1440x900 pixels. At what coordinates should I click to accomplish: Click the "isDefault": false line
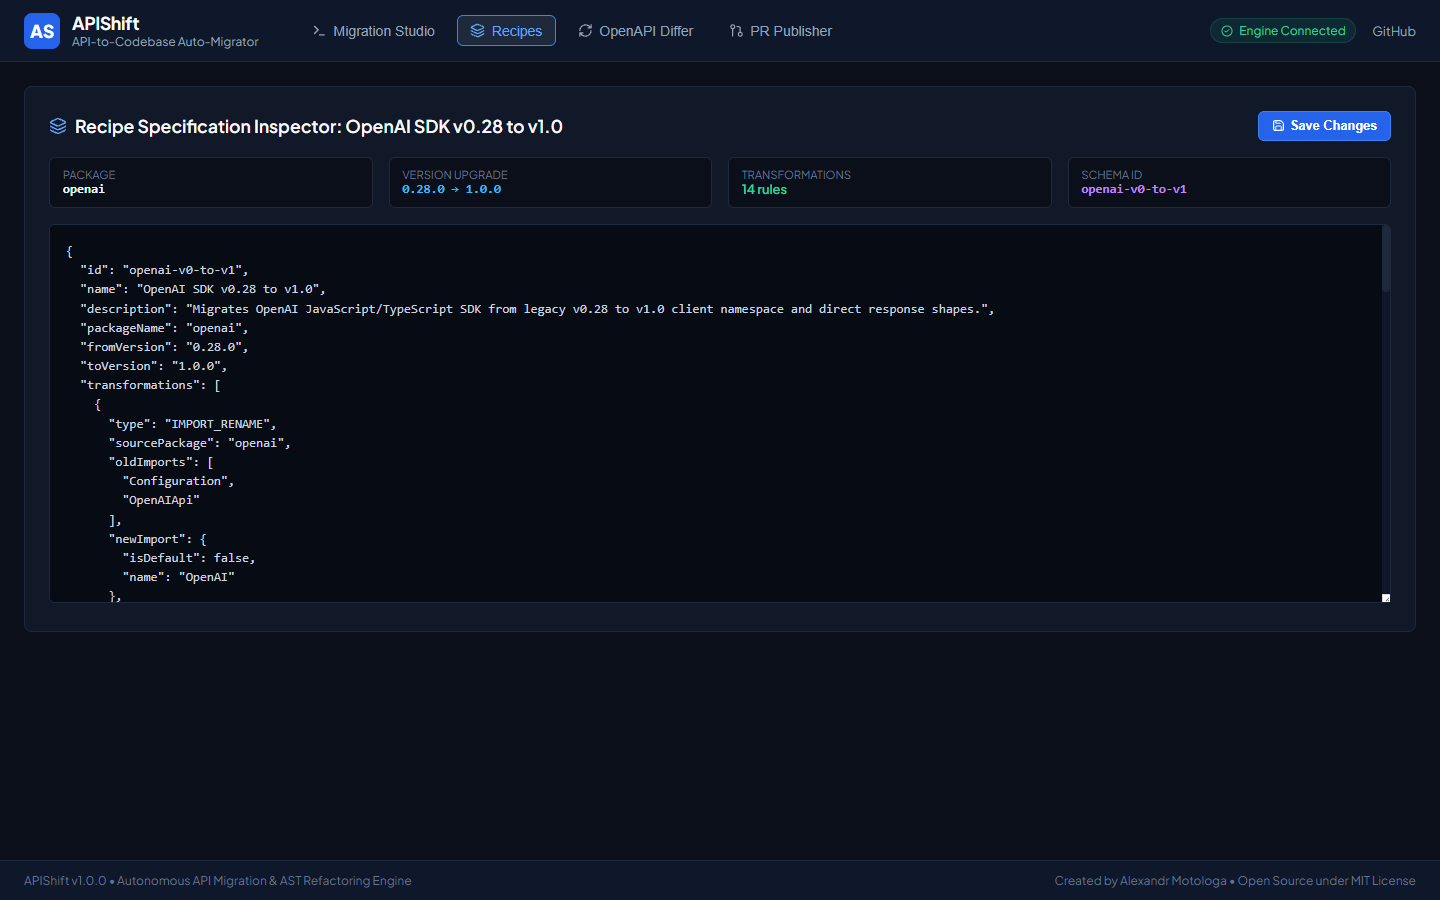pyautogui.click(x=189, y=558)
